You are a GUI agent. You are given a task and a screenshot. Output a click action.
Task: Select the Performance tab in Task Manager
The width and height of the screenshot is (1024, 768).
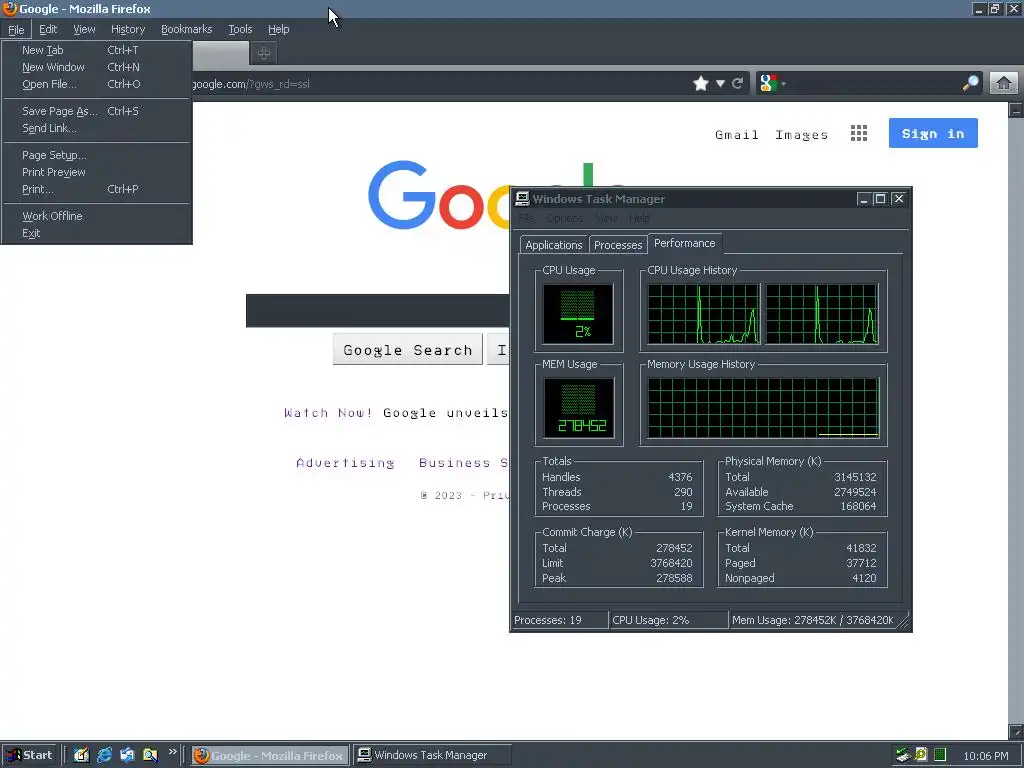click(x=684, y=243)
